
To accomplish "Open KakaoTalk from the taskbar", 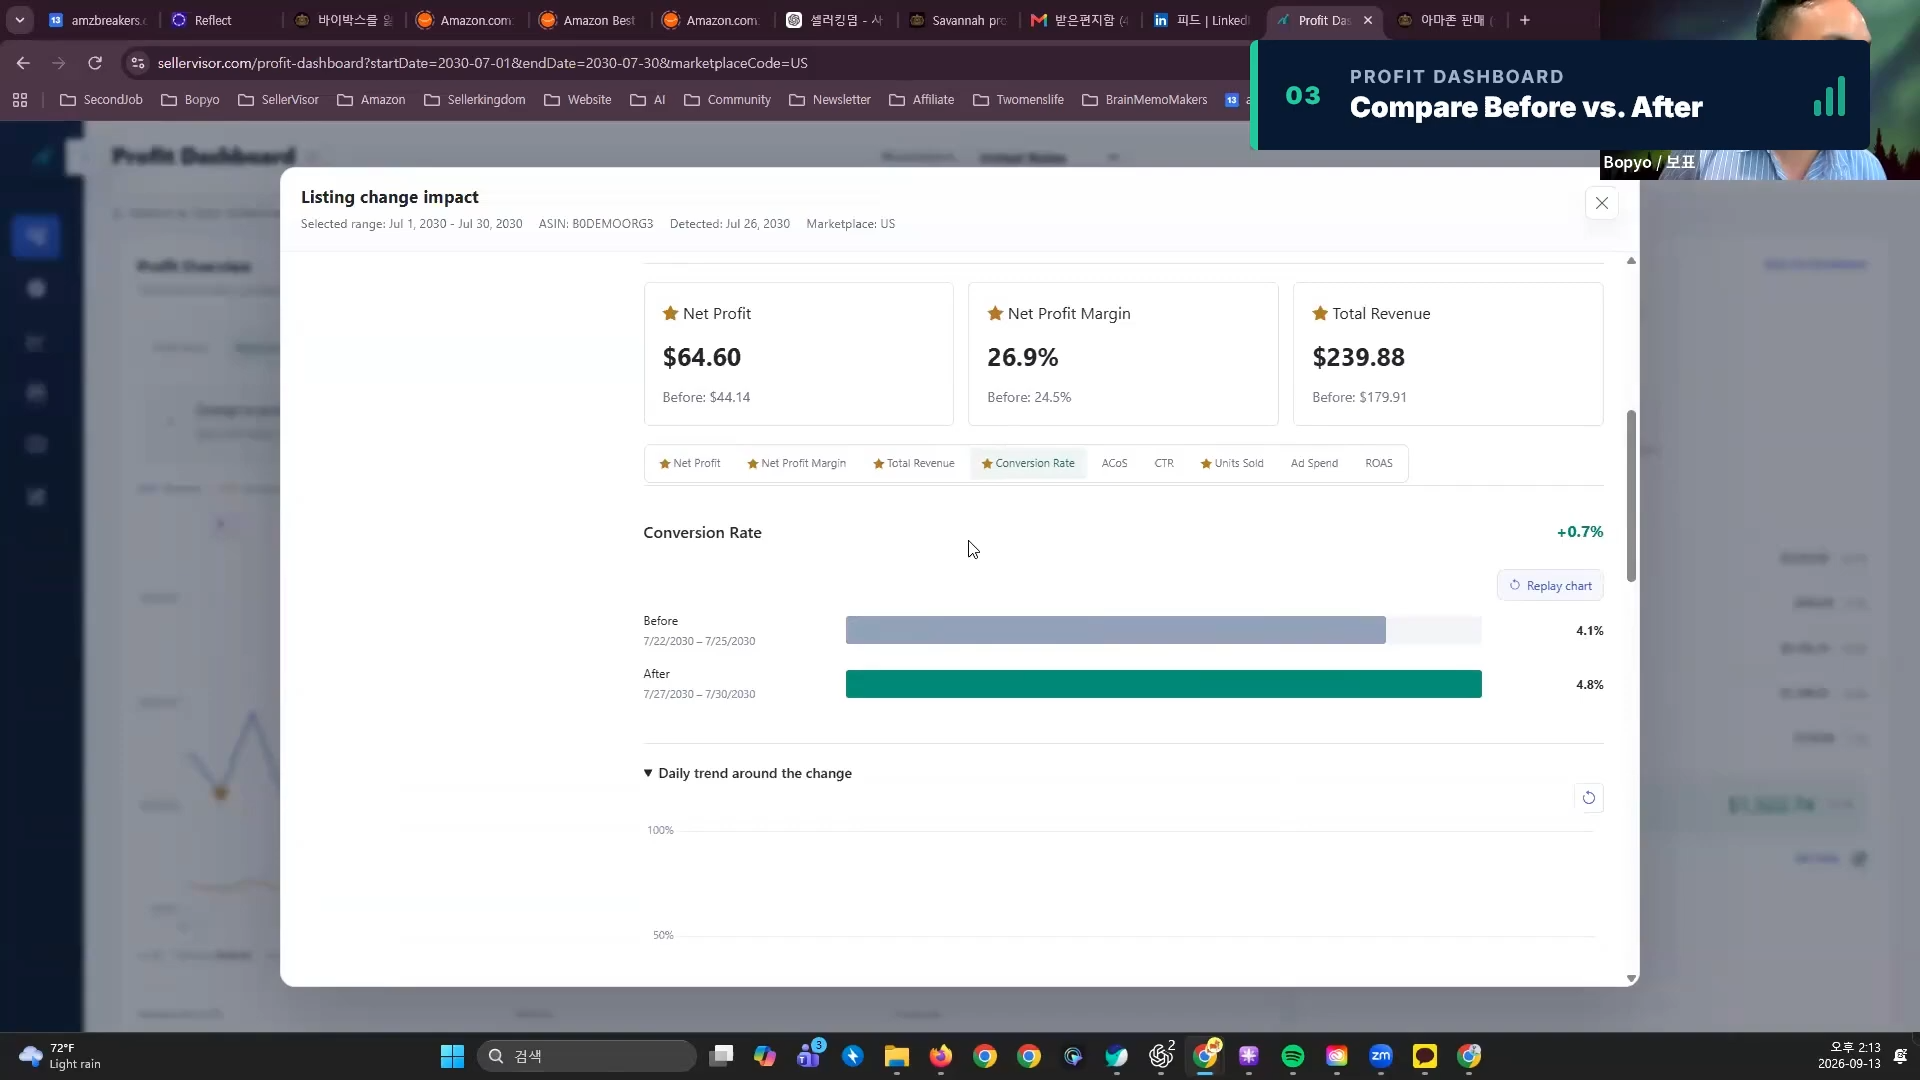I will 1424,1056.
